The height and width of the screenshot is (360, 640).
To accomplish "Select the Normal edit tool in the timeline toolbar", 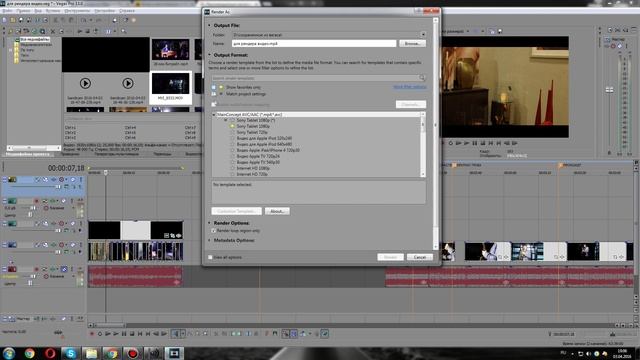I will point(176,334).
